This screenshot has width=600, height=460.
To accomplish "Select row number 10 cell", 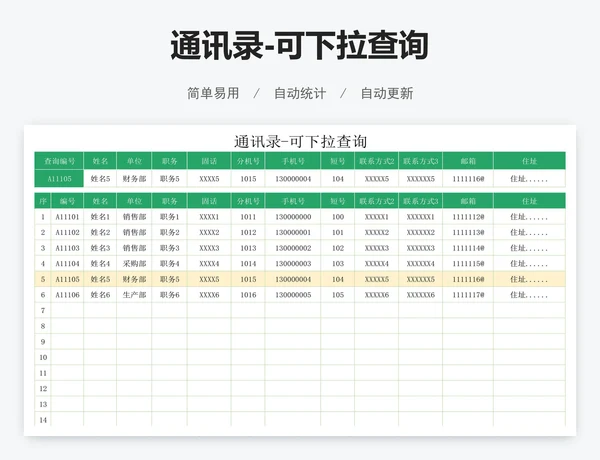I will (43, 357).
